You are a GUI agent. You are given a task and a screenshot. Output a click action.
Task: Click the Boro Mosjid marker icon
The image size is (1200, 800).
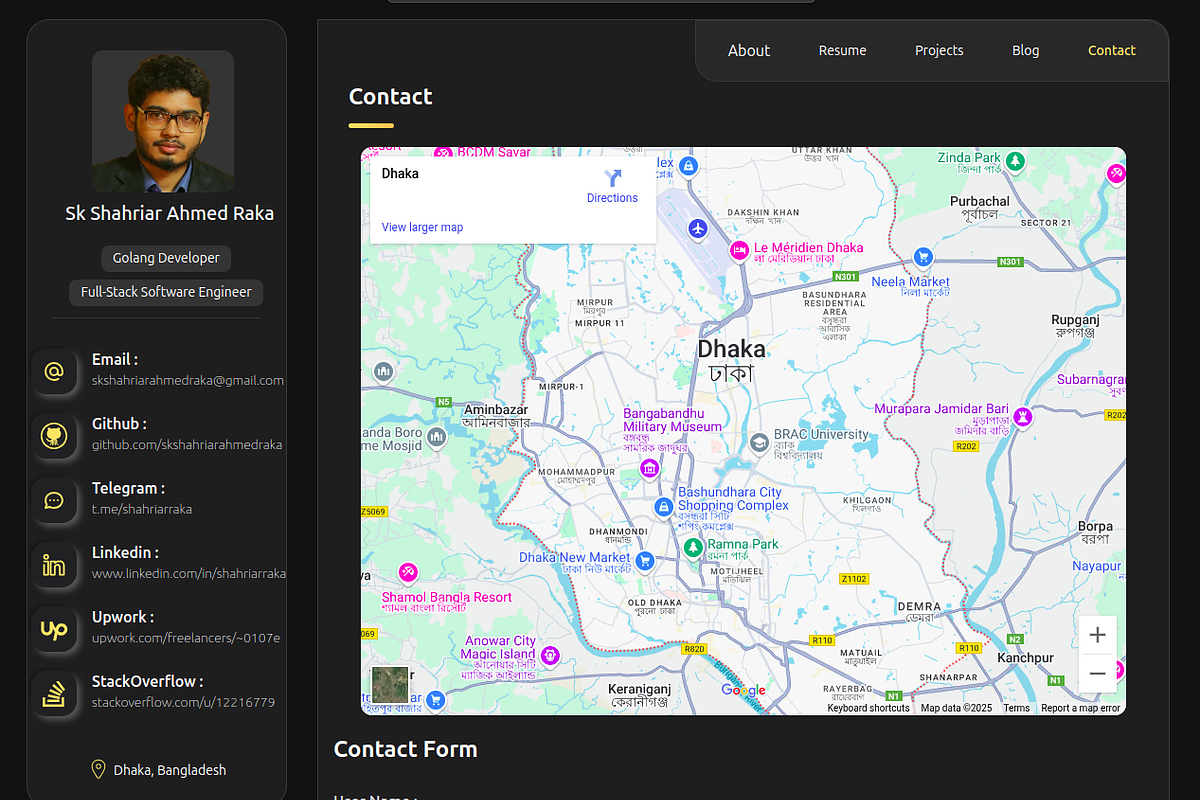tap(436, 437)
